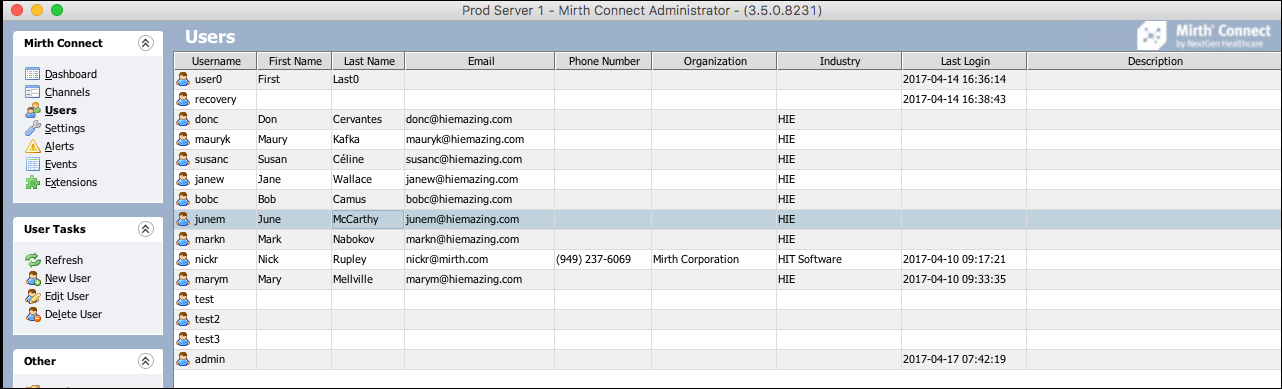The height and width of the screenshot is (389, 1282).
Task: Select the HIT Software industry cell
Action: click(x=839, y=259)
